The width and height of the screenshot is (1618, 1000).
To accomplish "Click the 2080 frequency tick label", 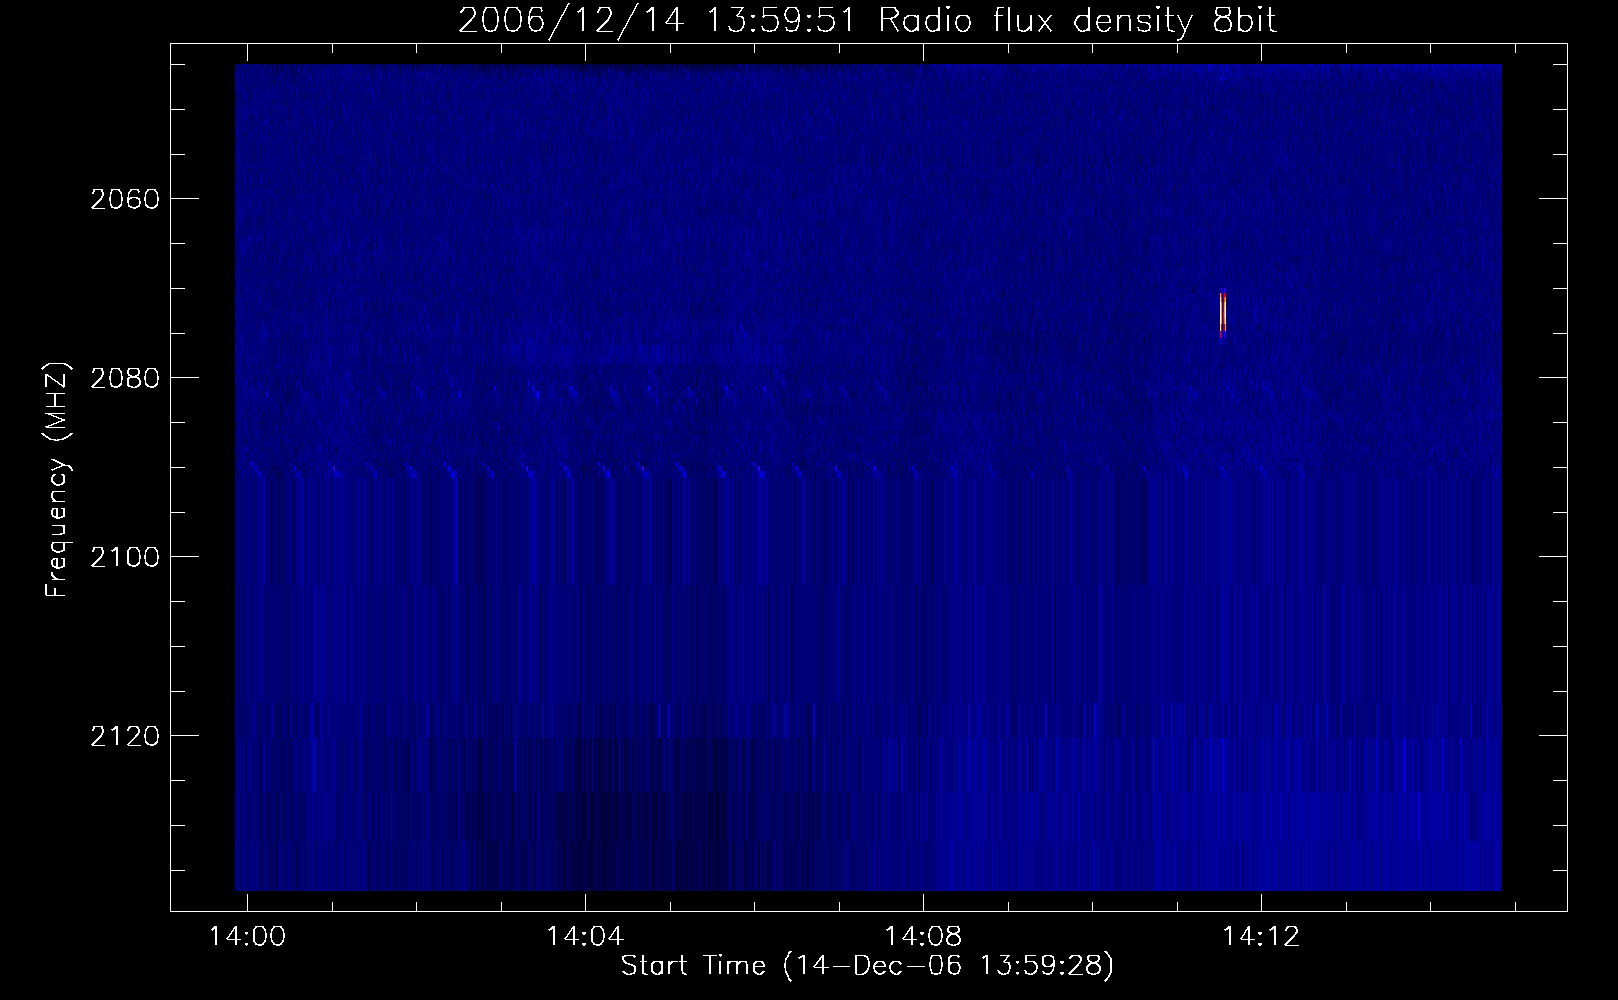I will click(x=124, y=378).
